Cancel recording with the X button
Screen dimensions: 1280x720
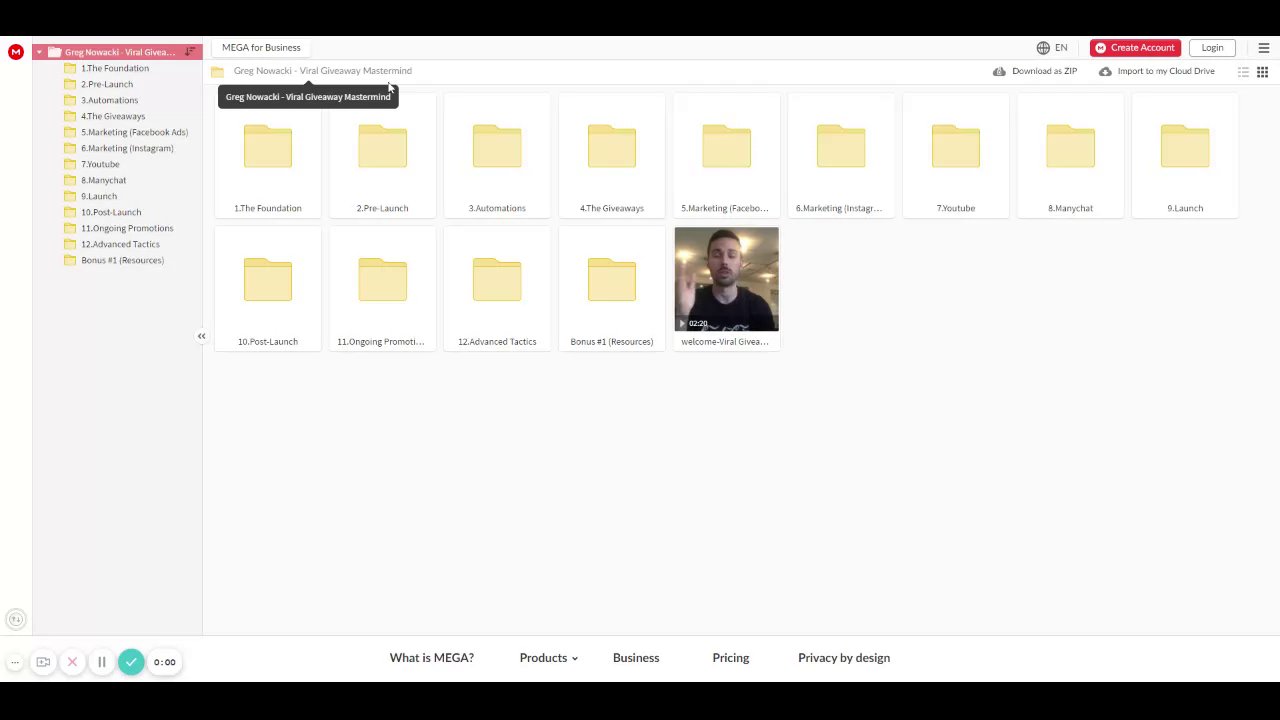coord(72,662)
